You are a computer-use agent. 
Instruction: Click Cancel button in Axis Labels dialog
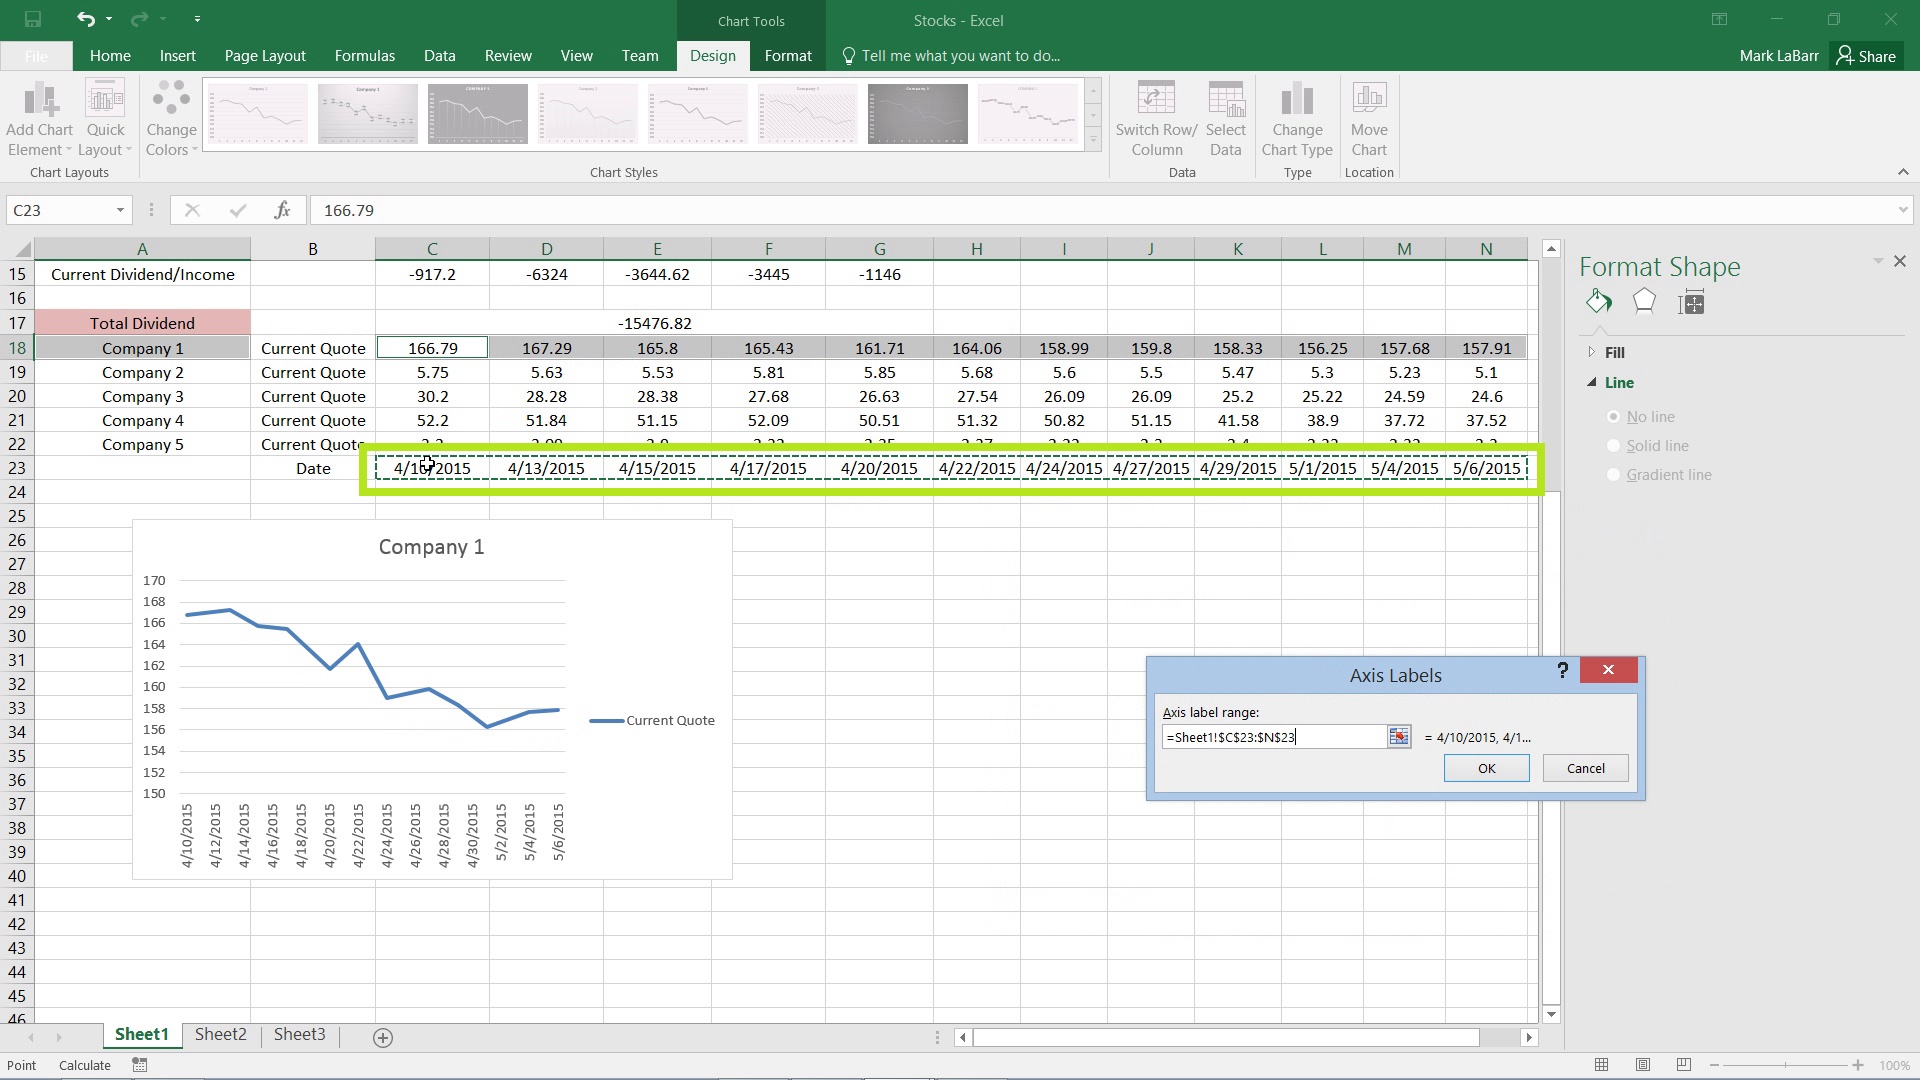[1585, 767]
